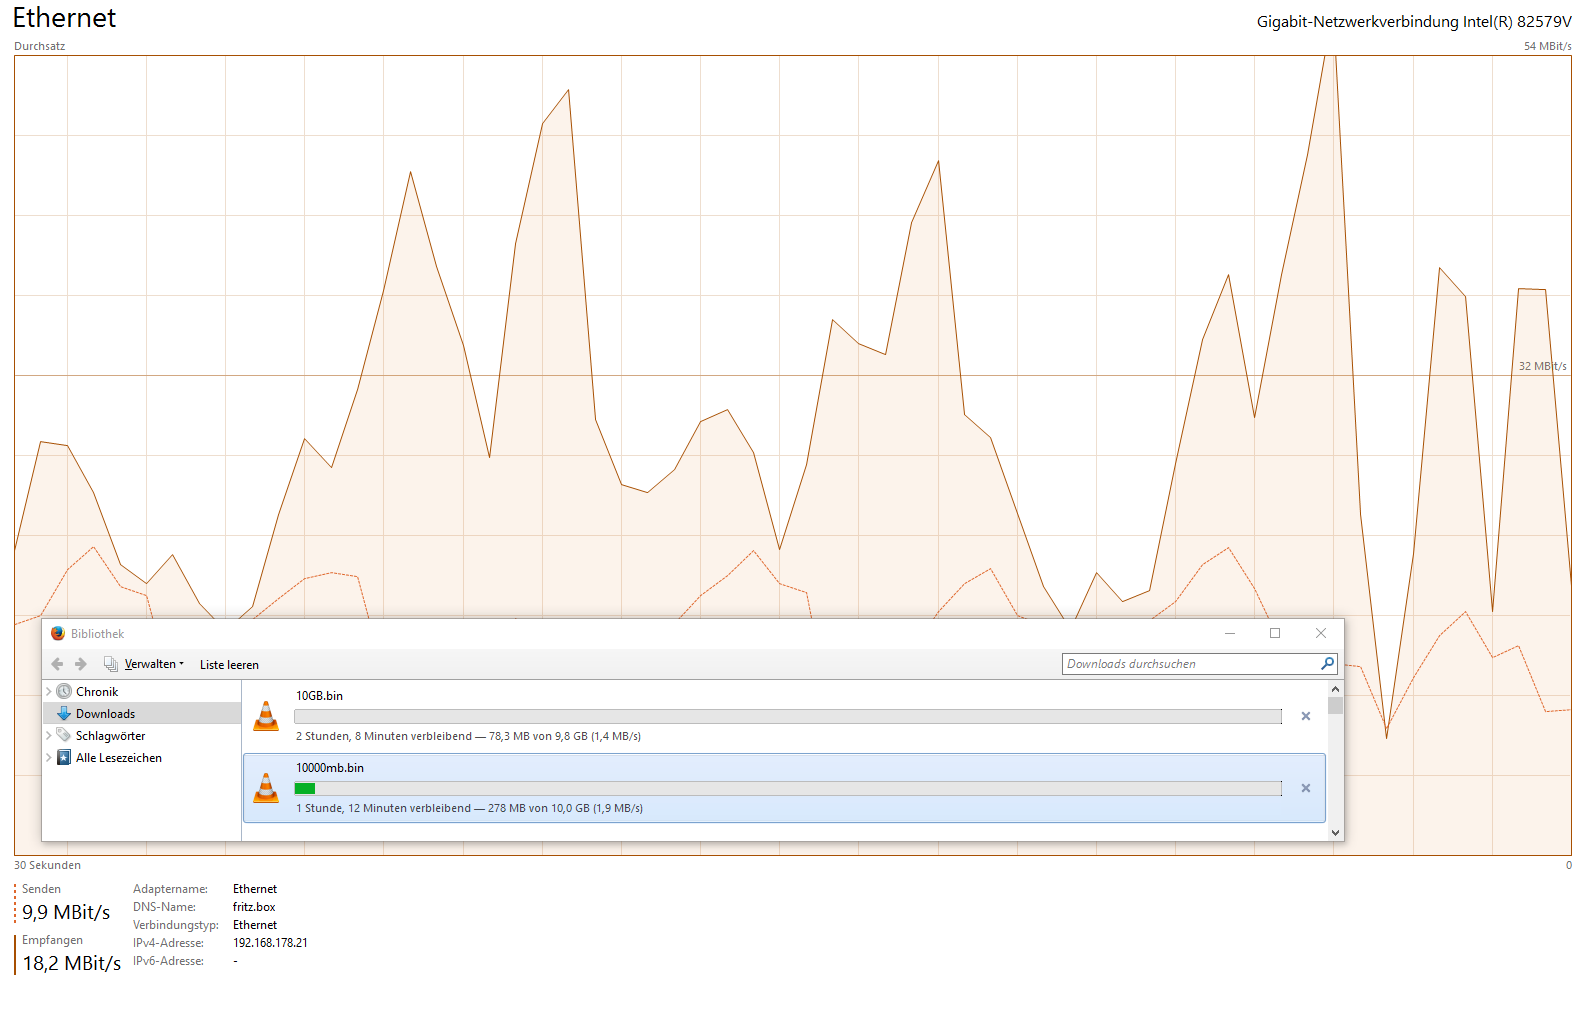Click the forward arrow in Bibliothek toolbar
Image resolution: width=1584 pixels, height=1011 pixels.
point(81,664)
